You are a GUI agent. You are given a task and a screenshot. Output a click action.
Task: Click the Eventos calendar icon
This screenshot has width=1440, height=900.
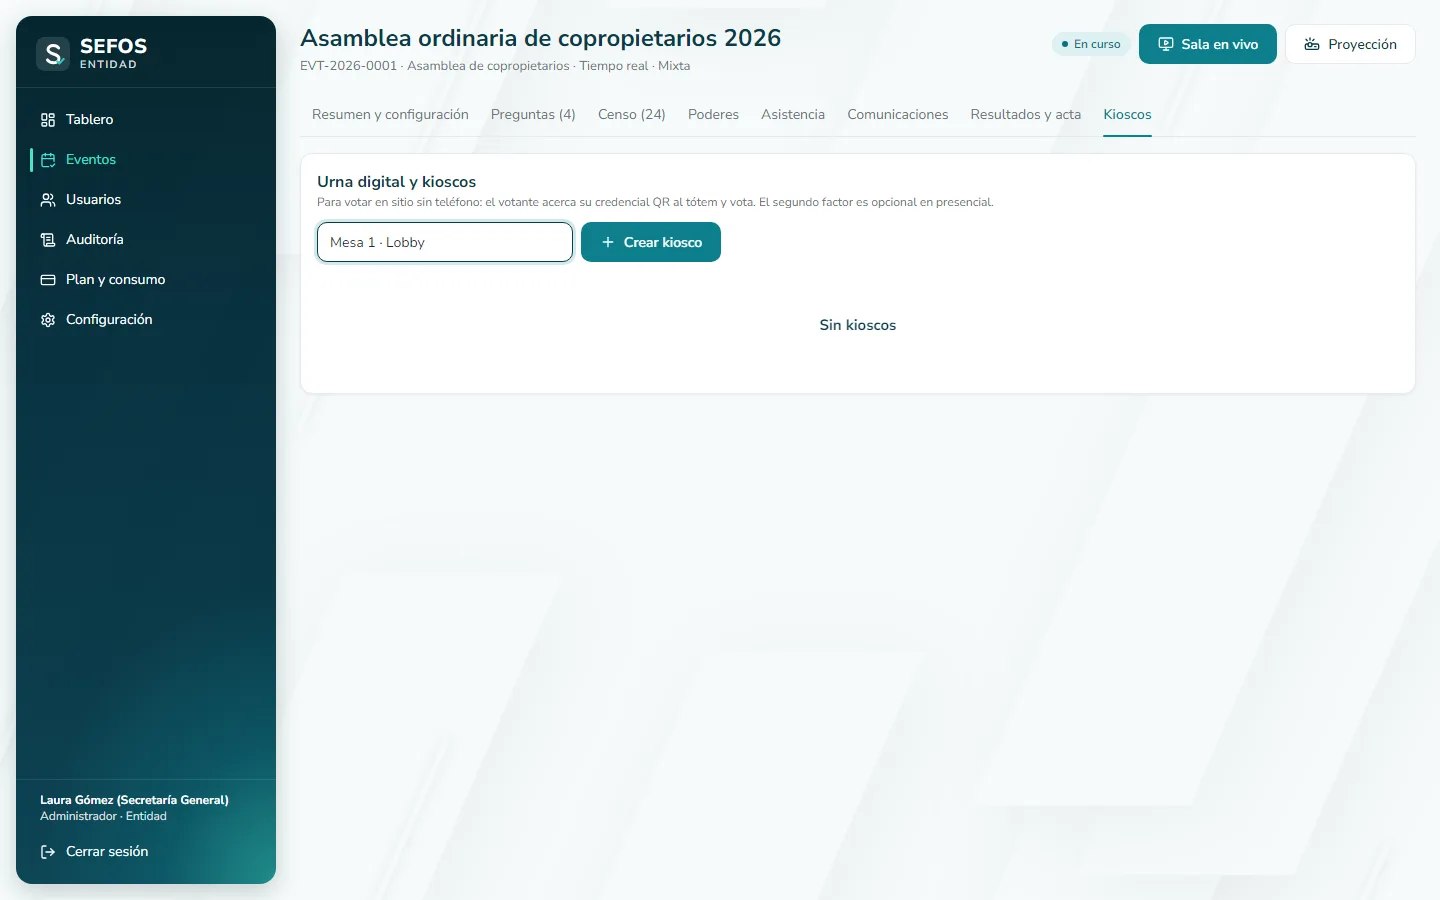pos(48,160)
